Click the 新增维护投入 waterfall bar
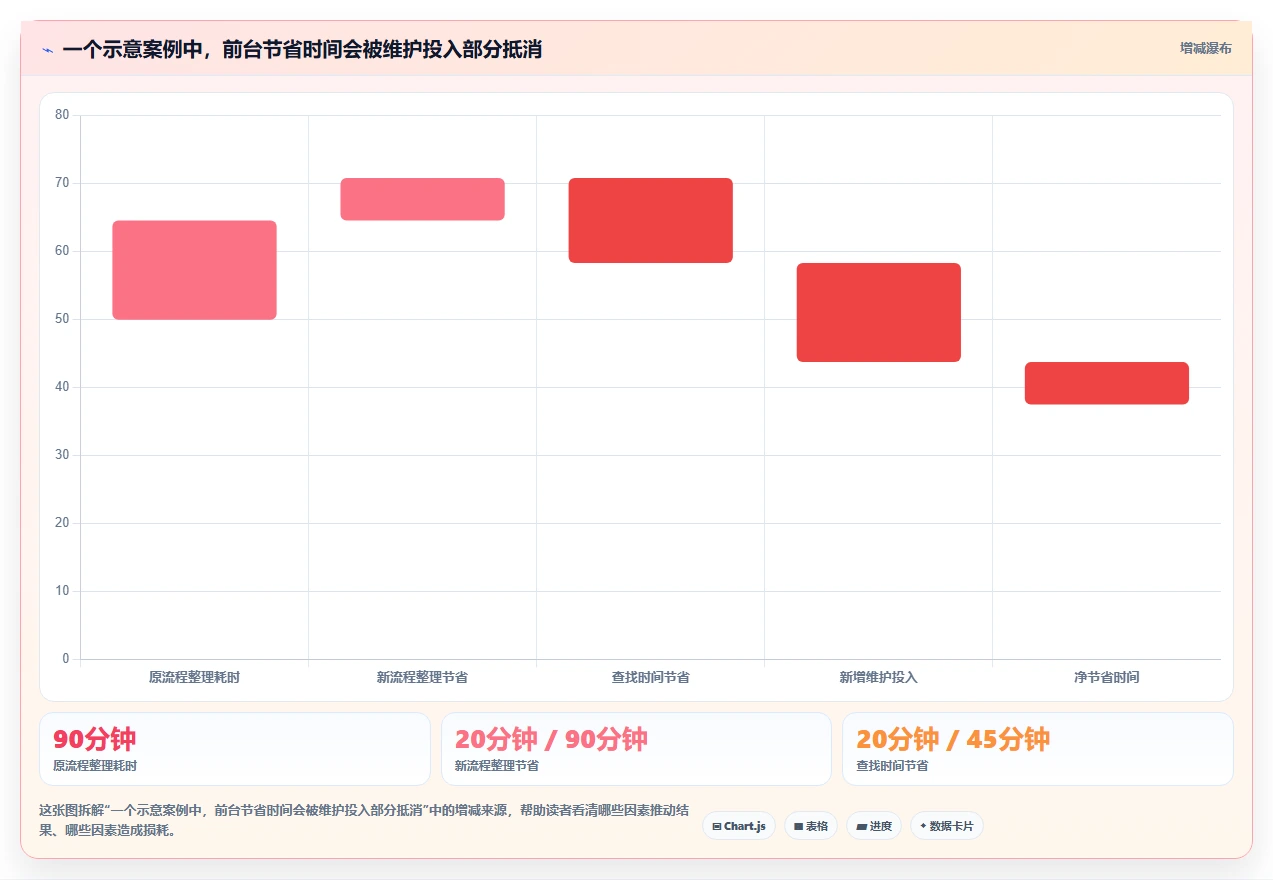The width and height of the screenshot is (1273, 880). pos(878,312)
